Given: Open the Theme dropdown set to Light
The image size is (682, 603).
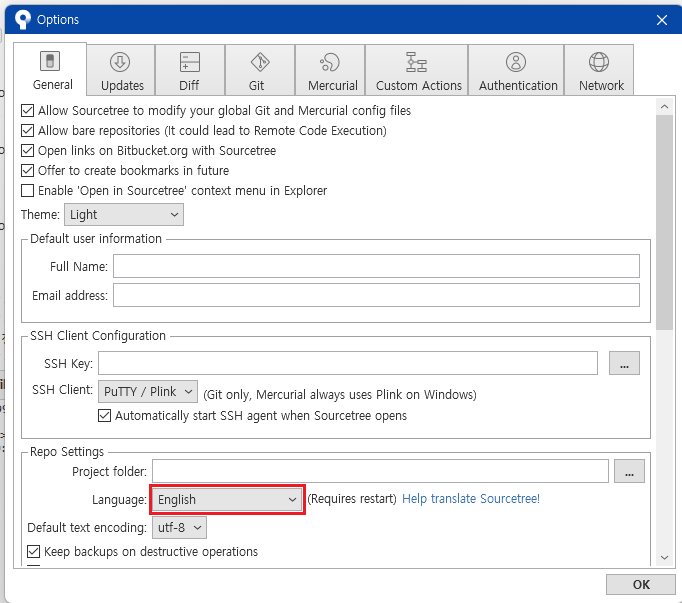Looking at the screenshot, I should pyautogui.click(x=124, y=214).
